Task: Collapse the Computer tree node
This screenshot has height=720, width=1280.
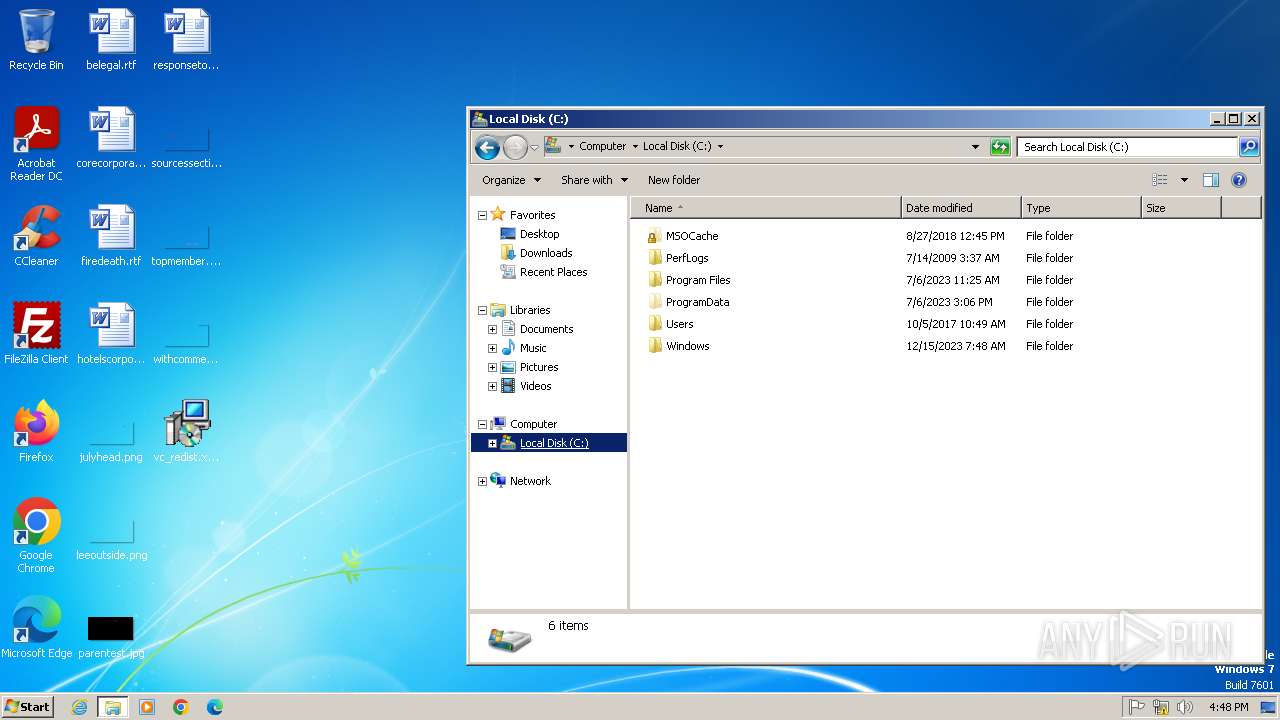Action: pos(482,424)
